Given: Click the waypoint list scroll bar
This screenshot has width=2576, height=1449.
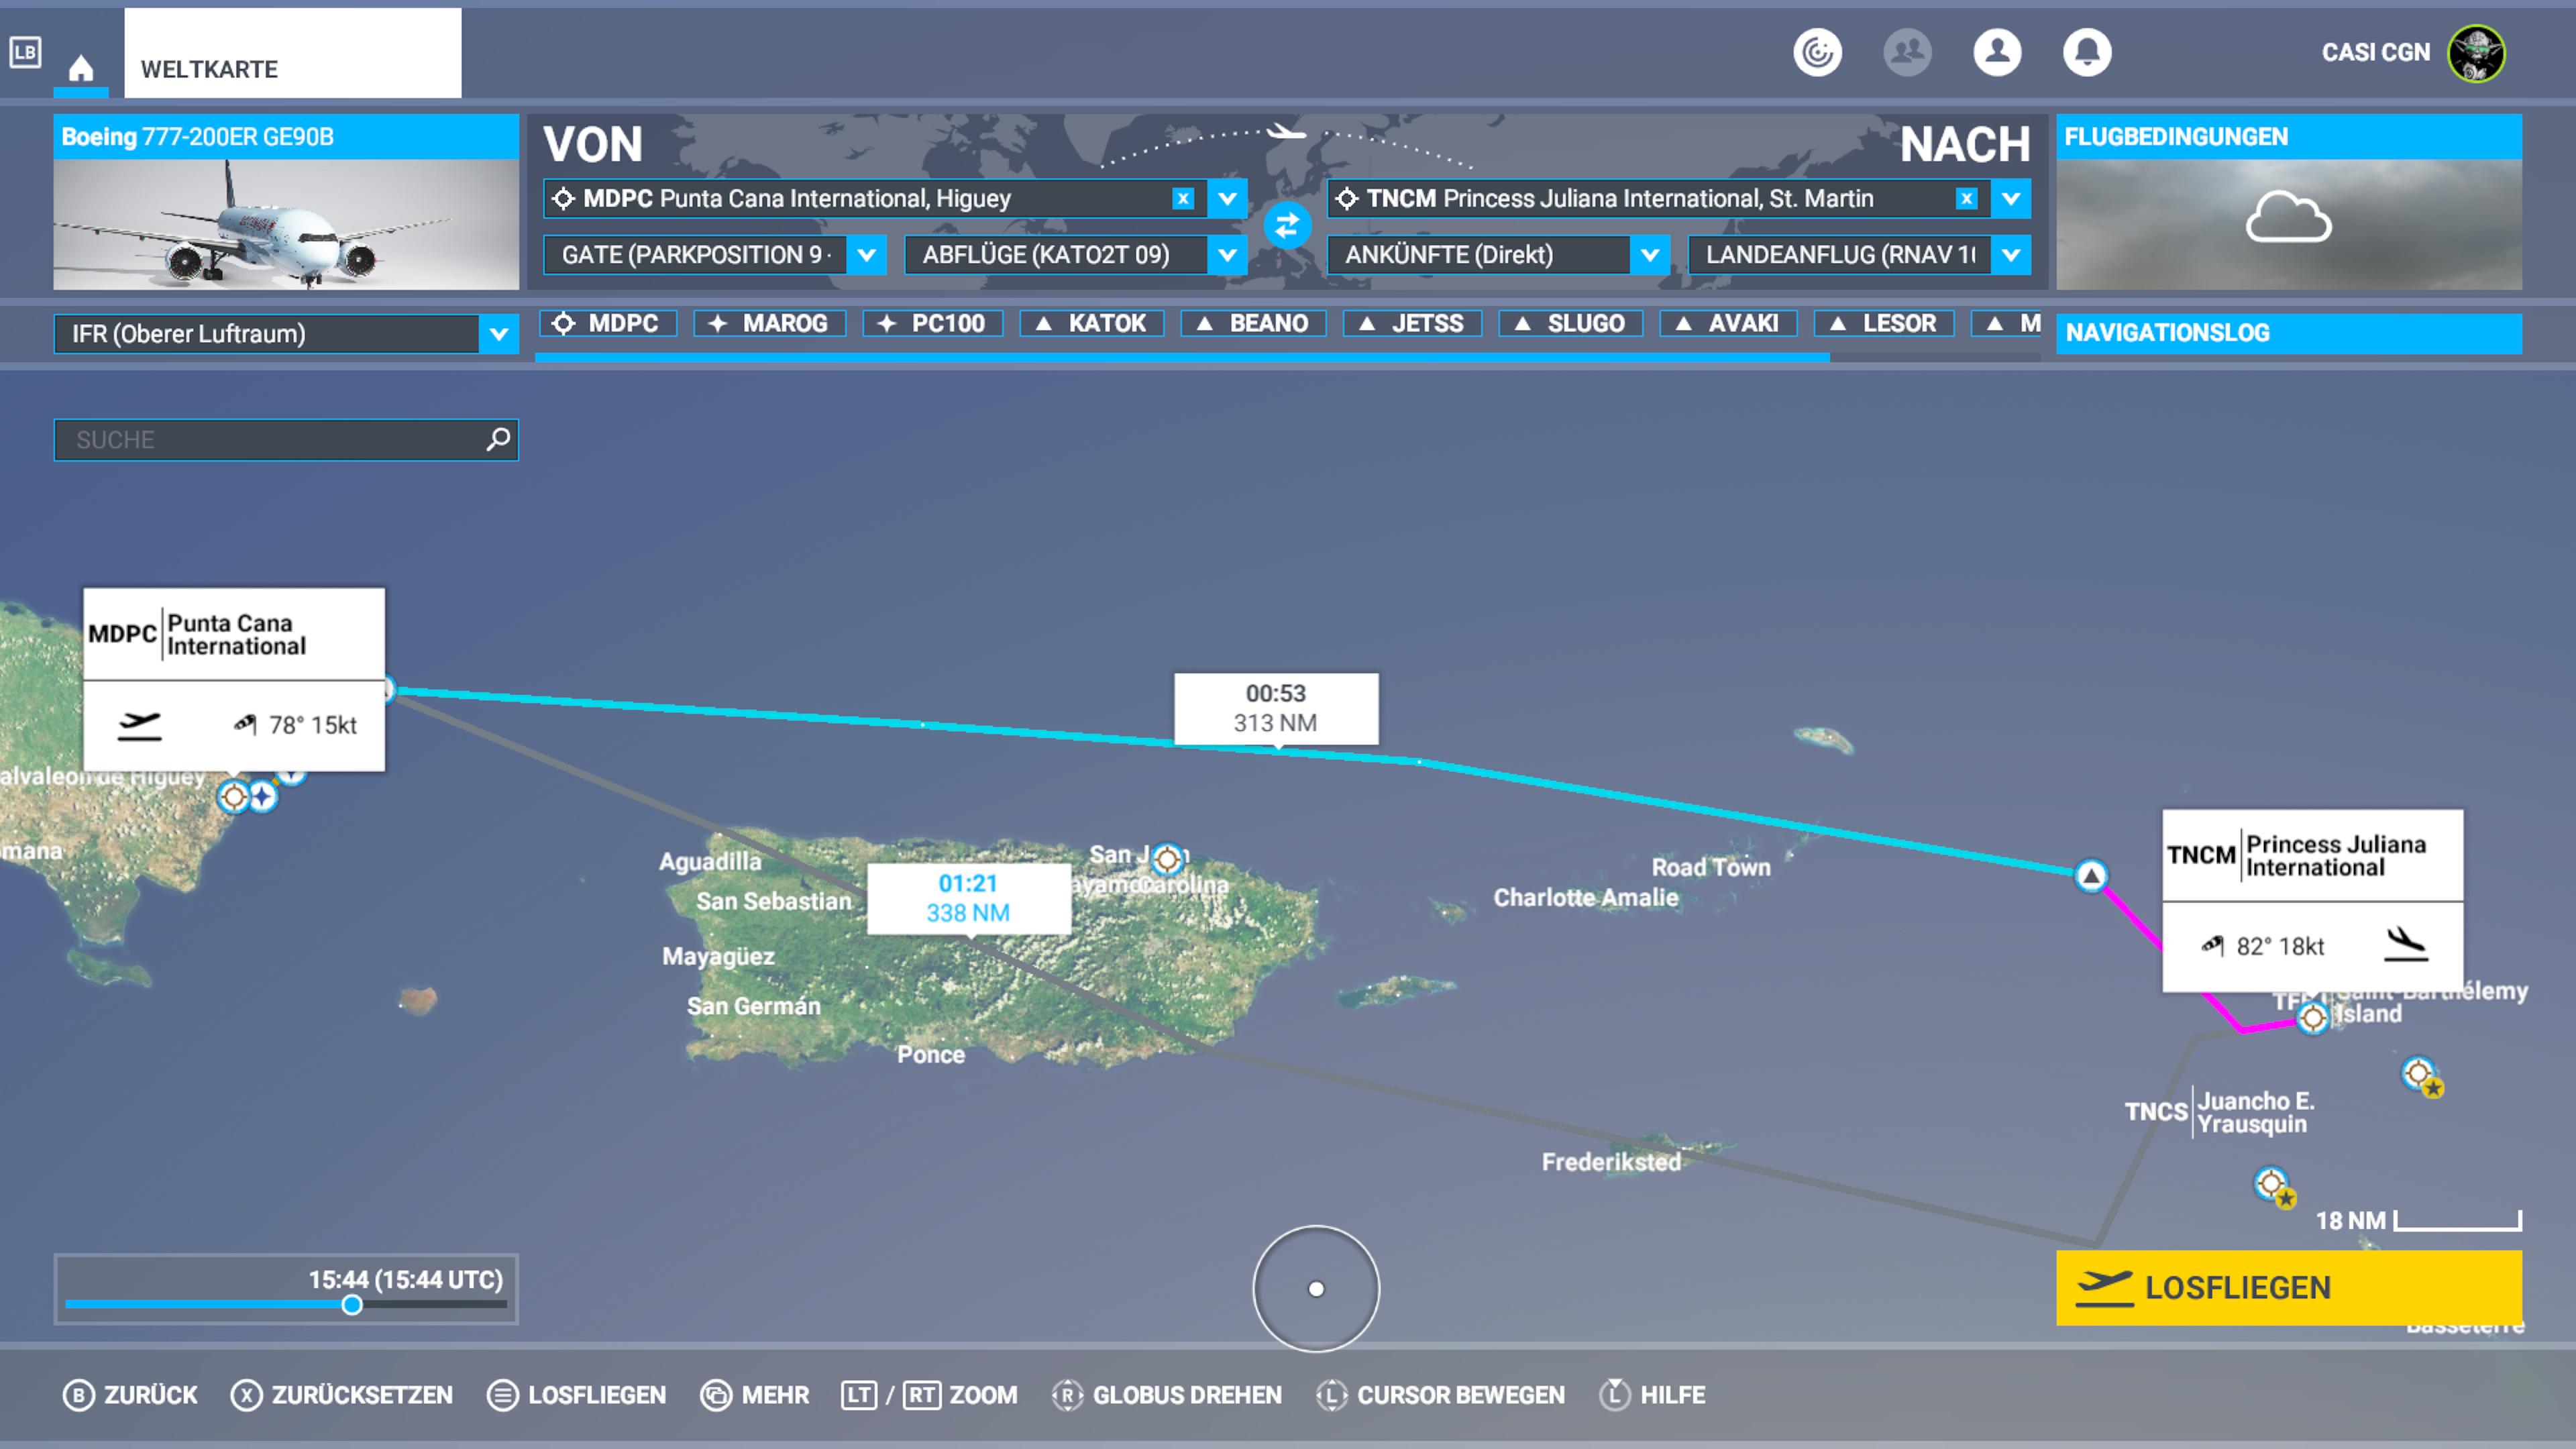Looking at the screenshot, I should tap(1182, 357).
